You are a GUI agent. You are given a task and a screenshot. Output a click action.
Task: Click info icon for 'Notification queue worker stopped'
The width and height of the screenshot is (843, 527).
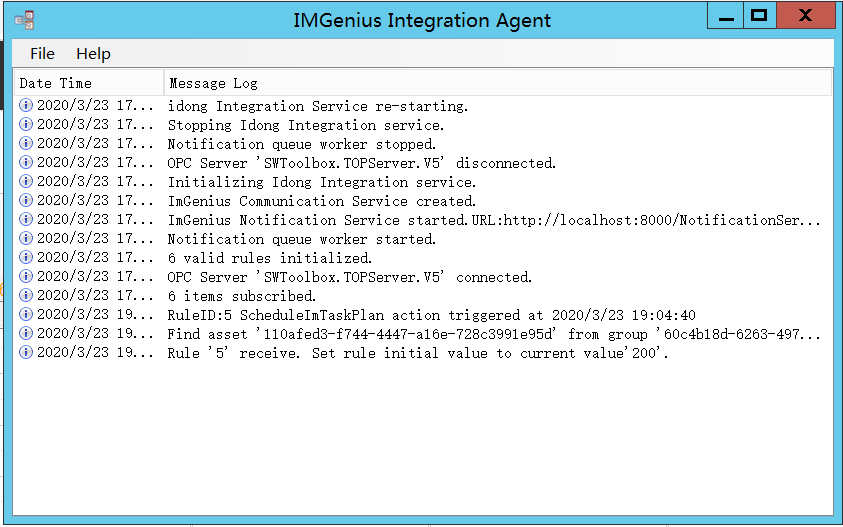[x=26, y=144]
